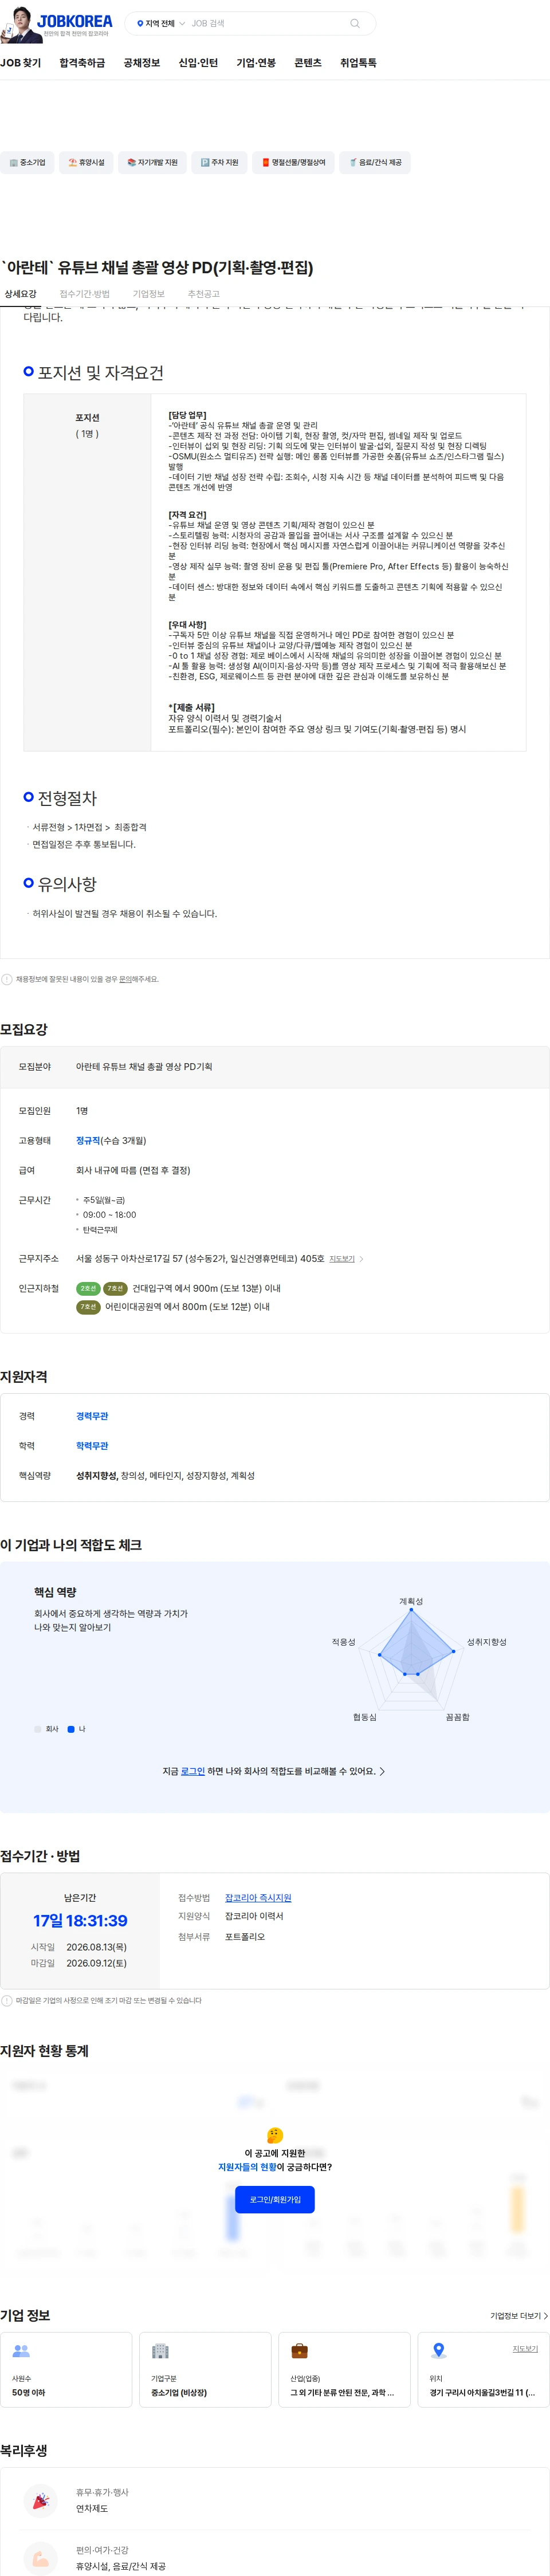Image resolution: width=550 pixels, height=2576 pixels.
Task: Click the info icon beside 마감일은 기업의 사정
Action: coord(7,2000)
